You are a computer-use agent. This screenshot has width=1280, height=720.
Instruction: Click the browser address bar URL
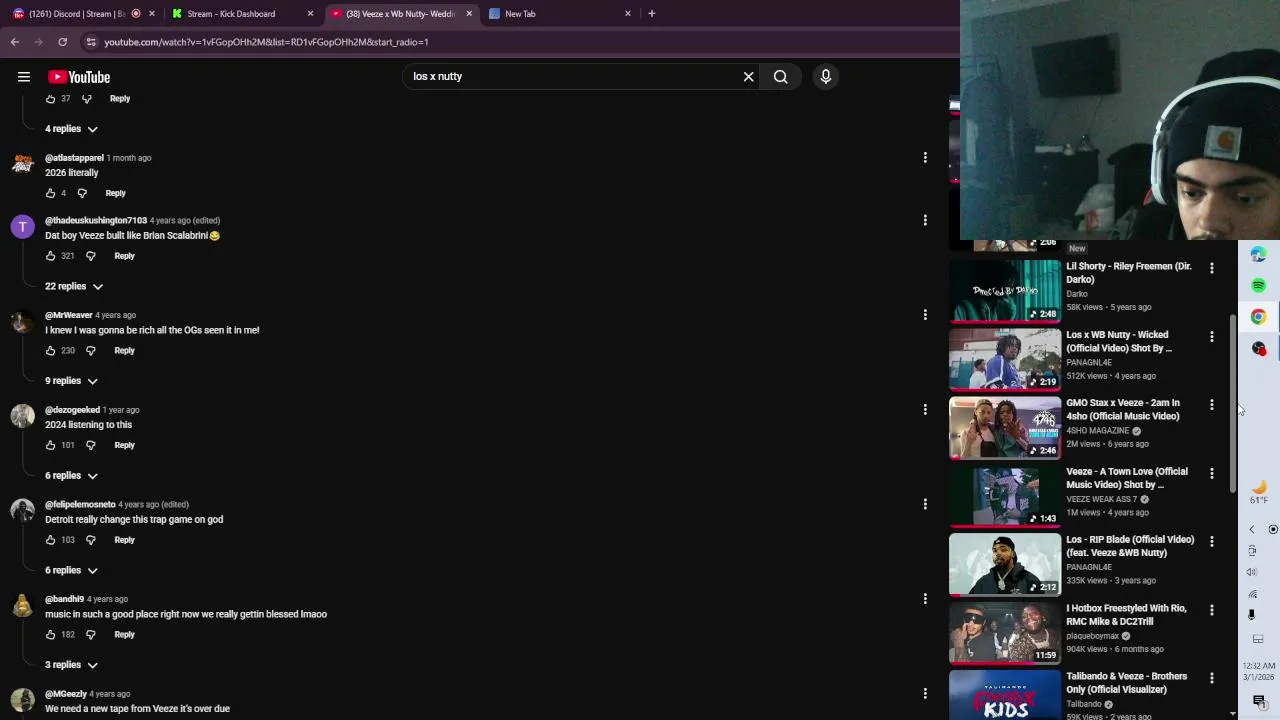click(x=267, y=42)
